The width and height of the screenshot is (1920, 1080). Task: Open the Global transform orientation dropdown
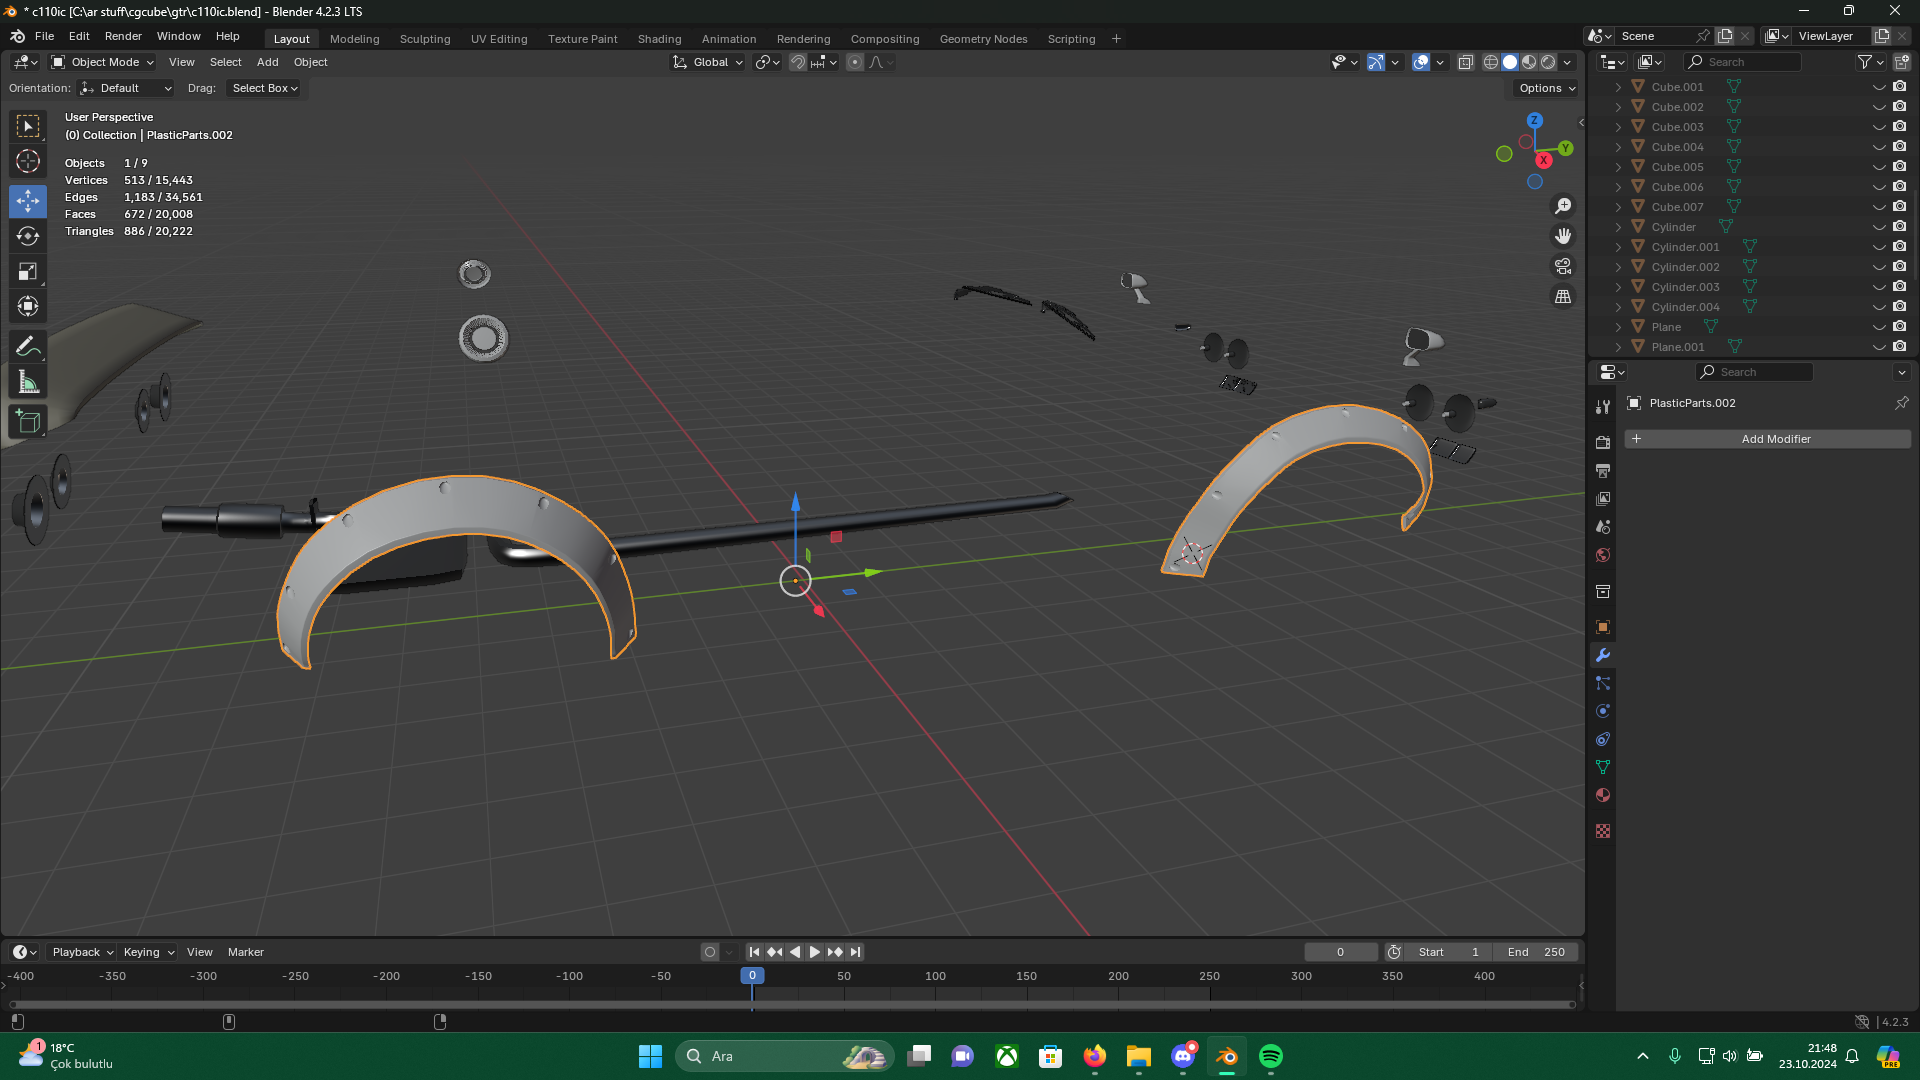click(709, 62)
